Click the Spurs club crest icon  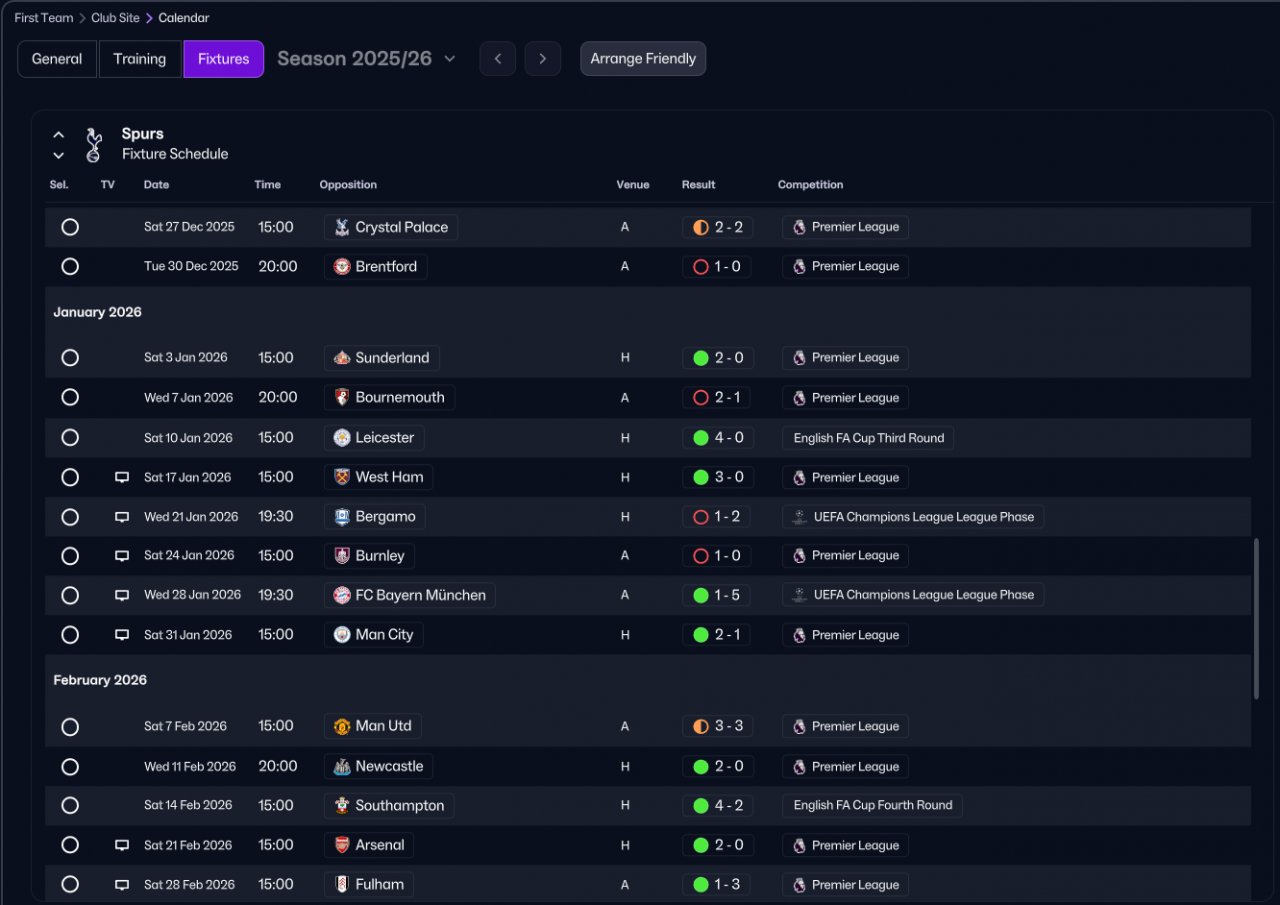point(94,144)
